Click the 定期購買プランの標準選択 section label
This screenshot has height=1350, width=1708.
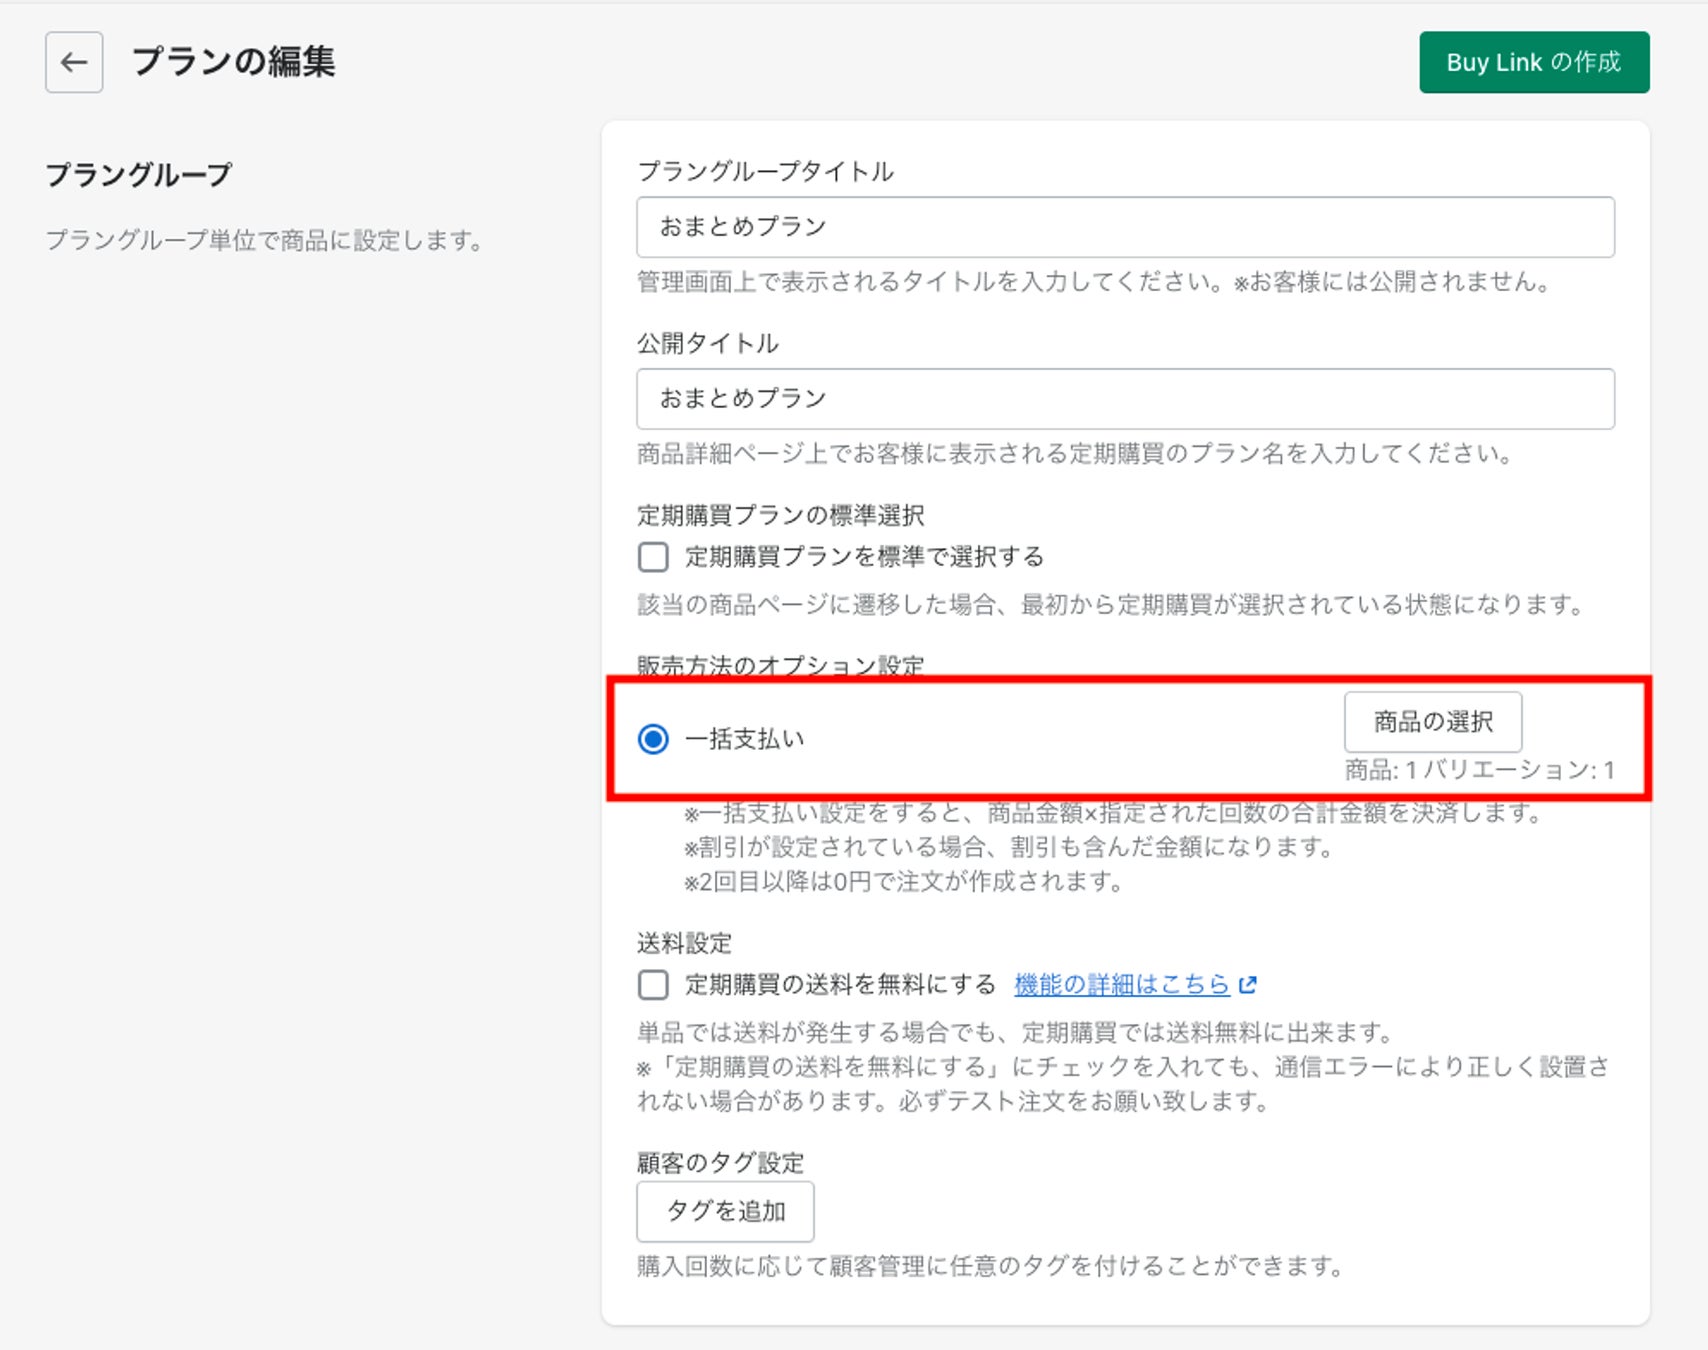[x=780, y=515]
